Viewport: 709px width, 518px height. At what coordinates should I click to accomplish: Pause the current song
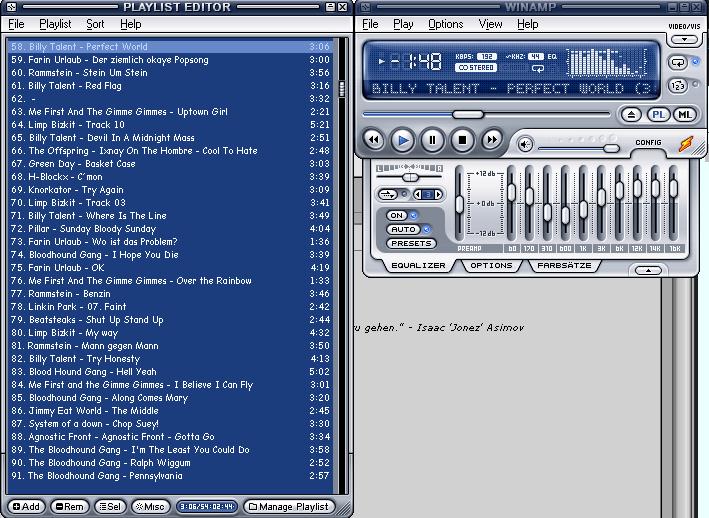[432, 141]
